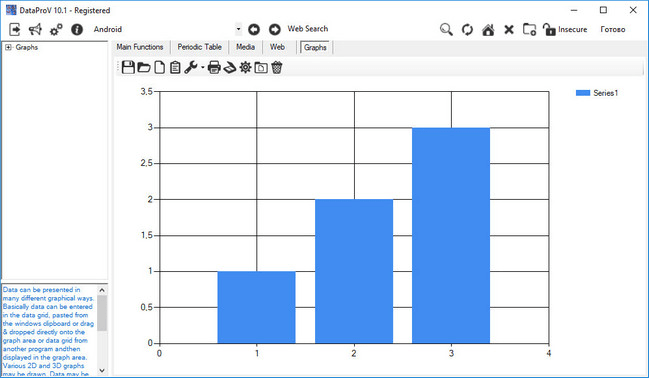Go forward with the right arrow button

[274, 29]
